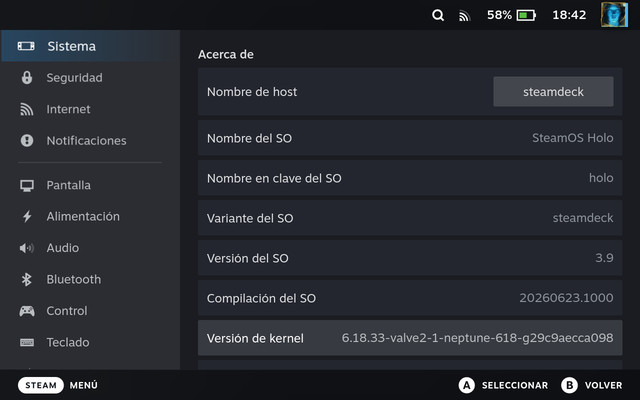Click the 18:42 clock
This screenshot has height=400, width=640.
point(569,15)
